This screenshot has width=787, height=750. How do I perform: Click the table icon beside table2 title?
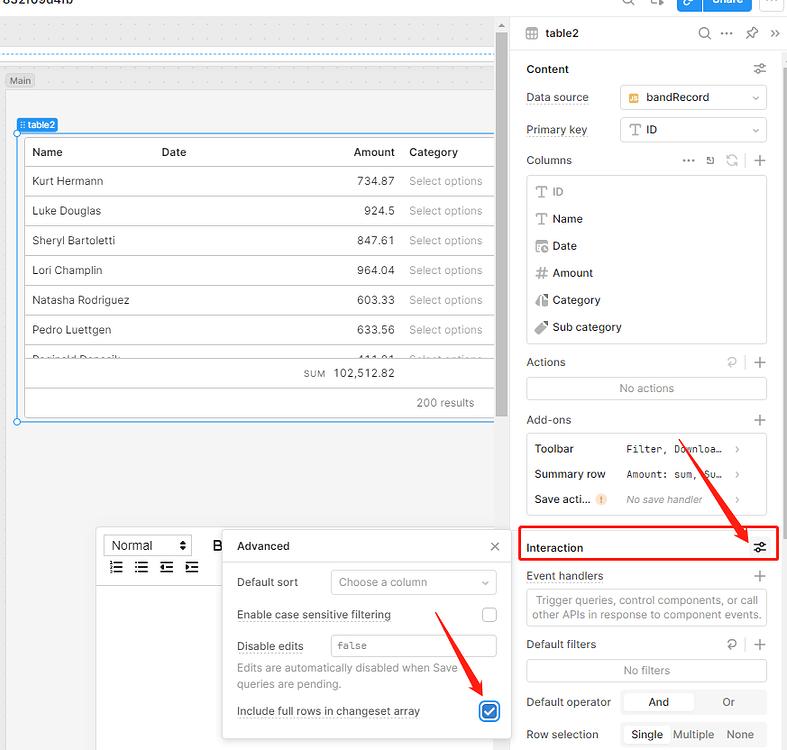click(x=532, y=33)
